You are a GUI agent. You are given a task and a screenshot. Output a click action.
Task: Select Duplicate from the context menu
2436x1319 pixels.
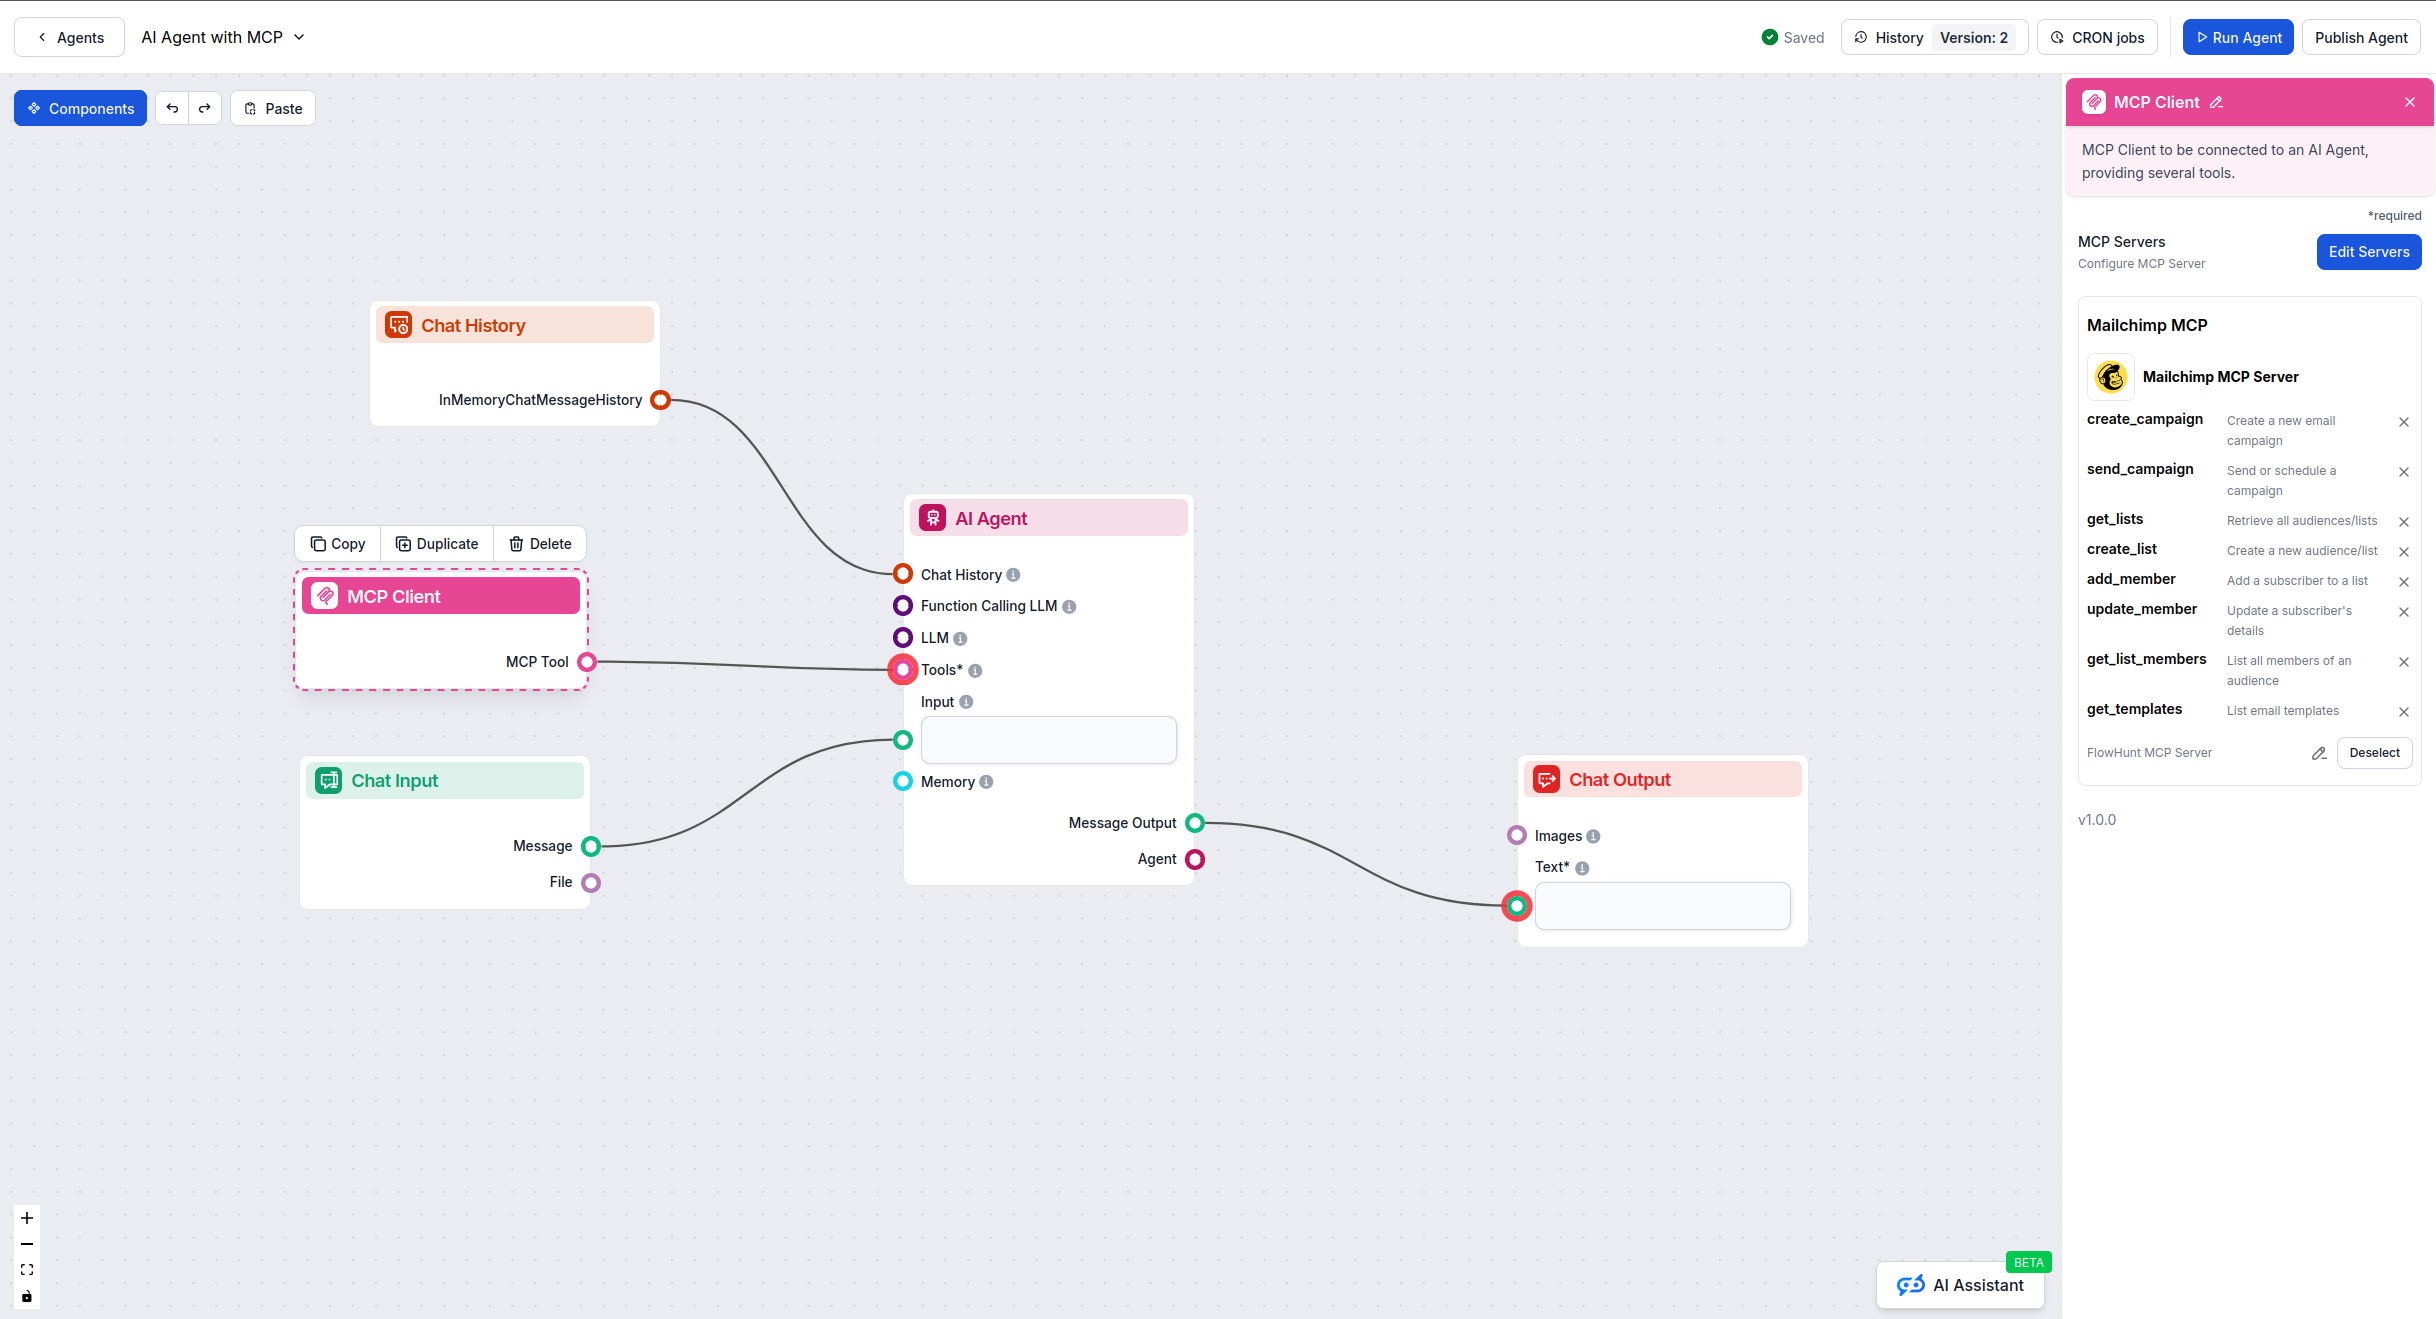click(x=437, y=543)
